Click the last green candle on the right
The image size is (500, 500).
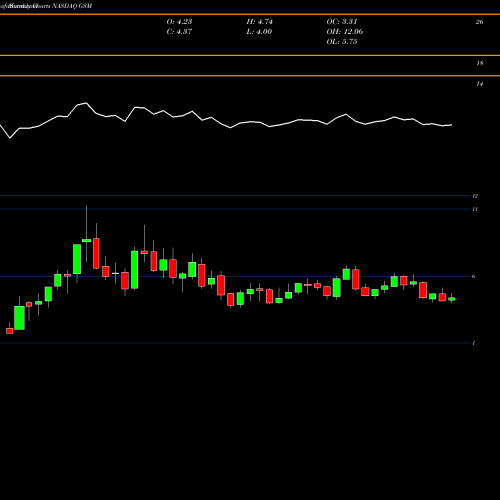tap(452, 299)
